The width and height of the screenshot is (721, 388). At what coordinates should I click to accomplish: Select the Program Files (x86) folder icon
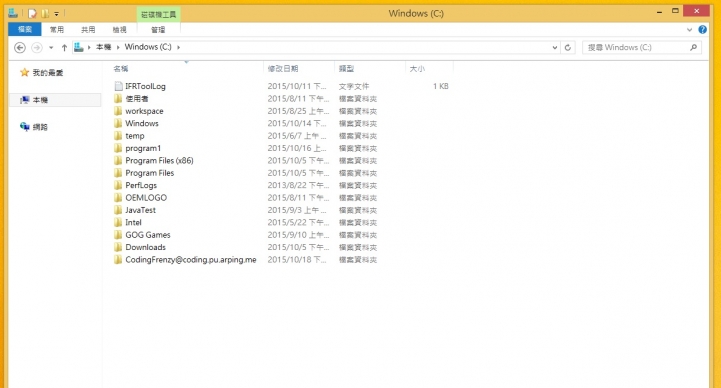coord(118,160)
